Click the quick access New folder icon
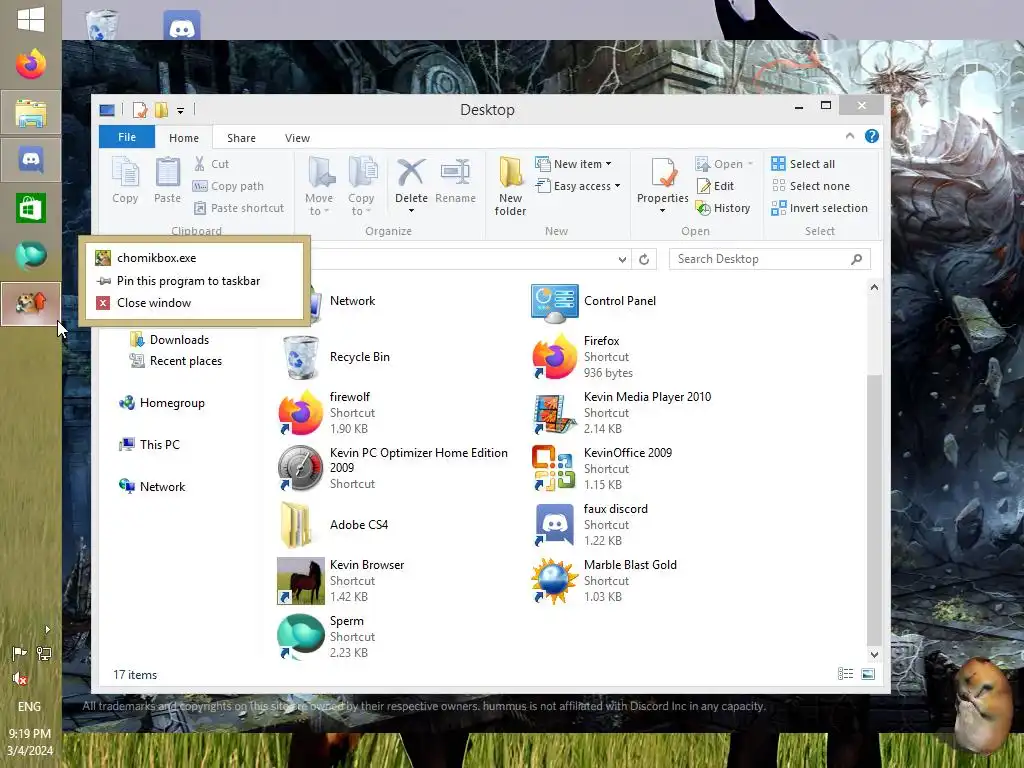 (161, 110)
